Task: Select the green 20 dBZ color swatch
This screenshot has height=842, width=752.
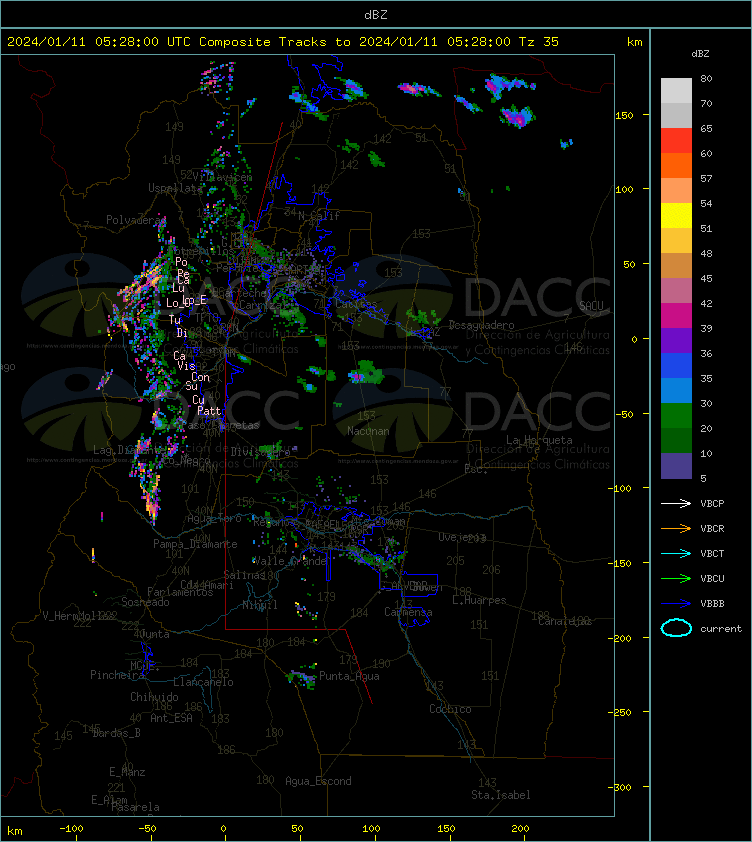Action: coord(676,416)
